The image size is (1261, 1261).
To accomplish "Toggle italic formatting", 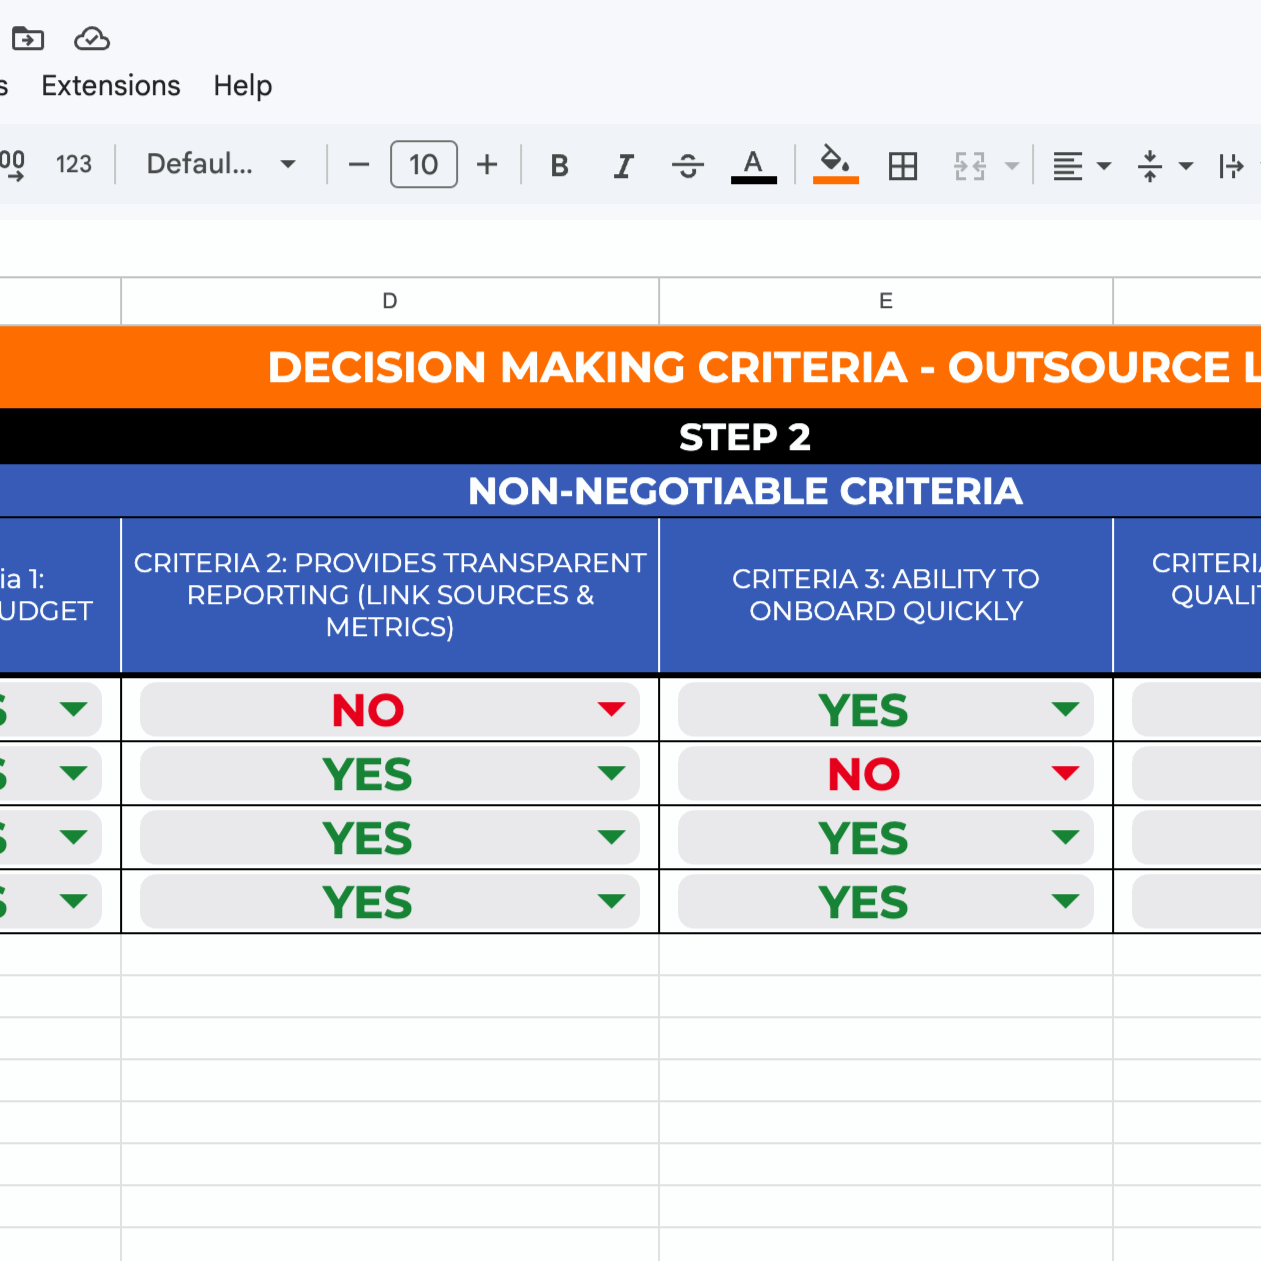I will (624, 165).
